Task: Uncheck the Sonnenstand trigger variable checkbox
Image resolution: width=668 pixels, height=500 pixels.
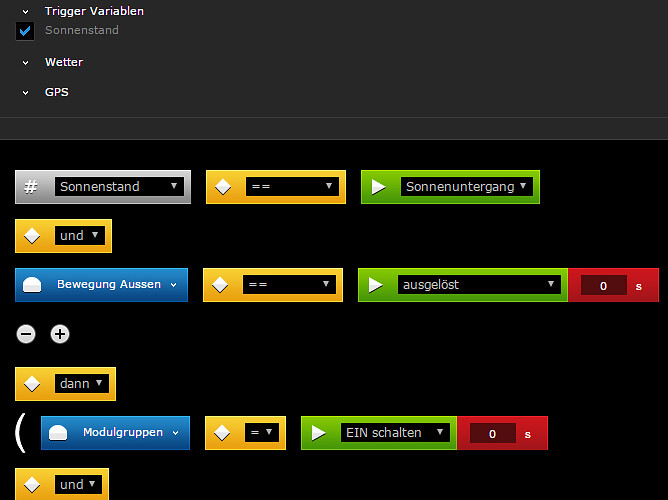Action: (25, 31)
